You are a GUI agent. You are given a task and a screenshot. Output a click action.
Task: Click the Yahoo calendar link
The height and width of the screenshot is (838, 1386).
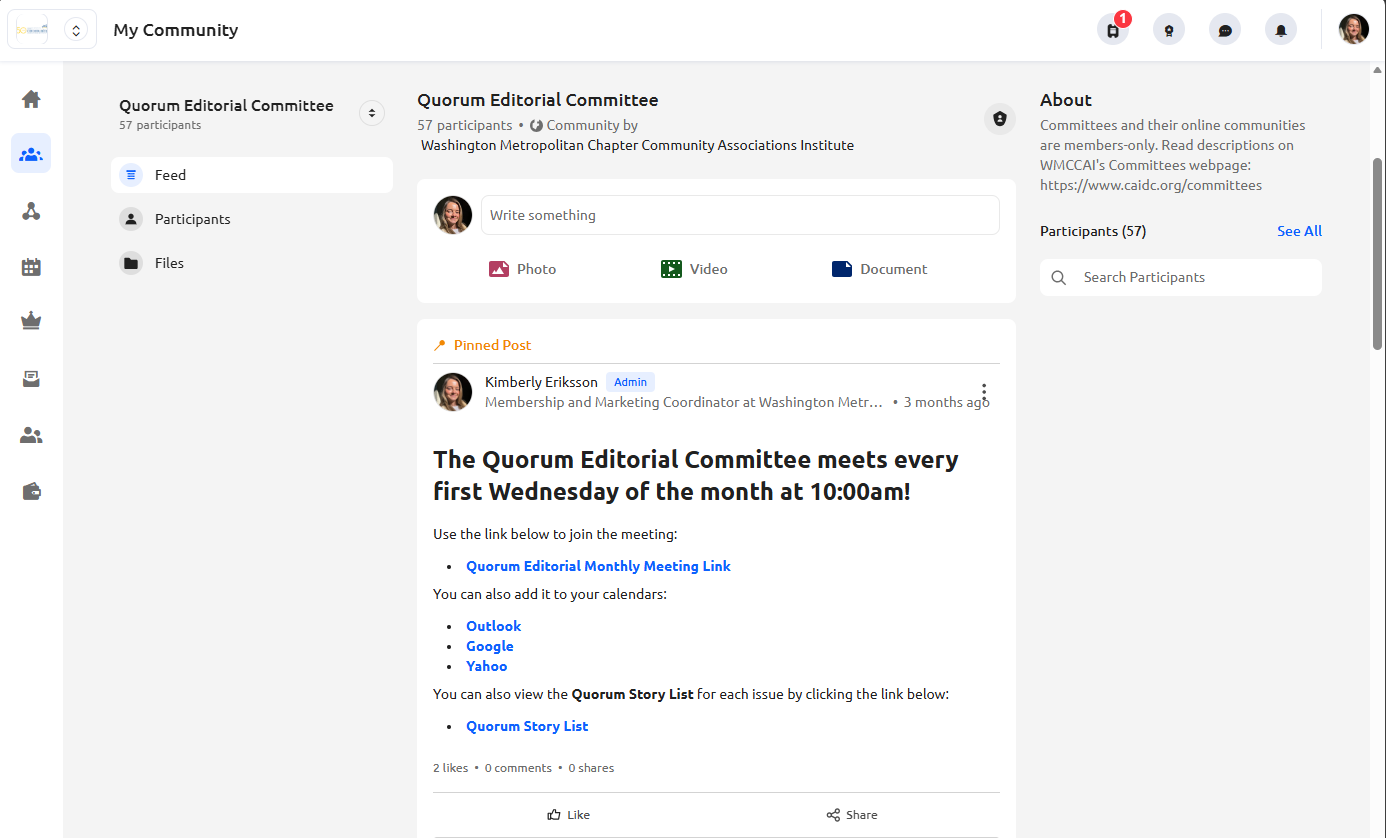[x=487, y=666]
